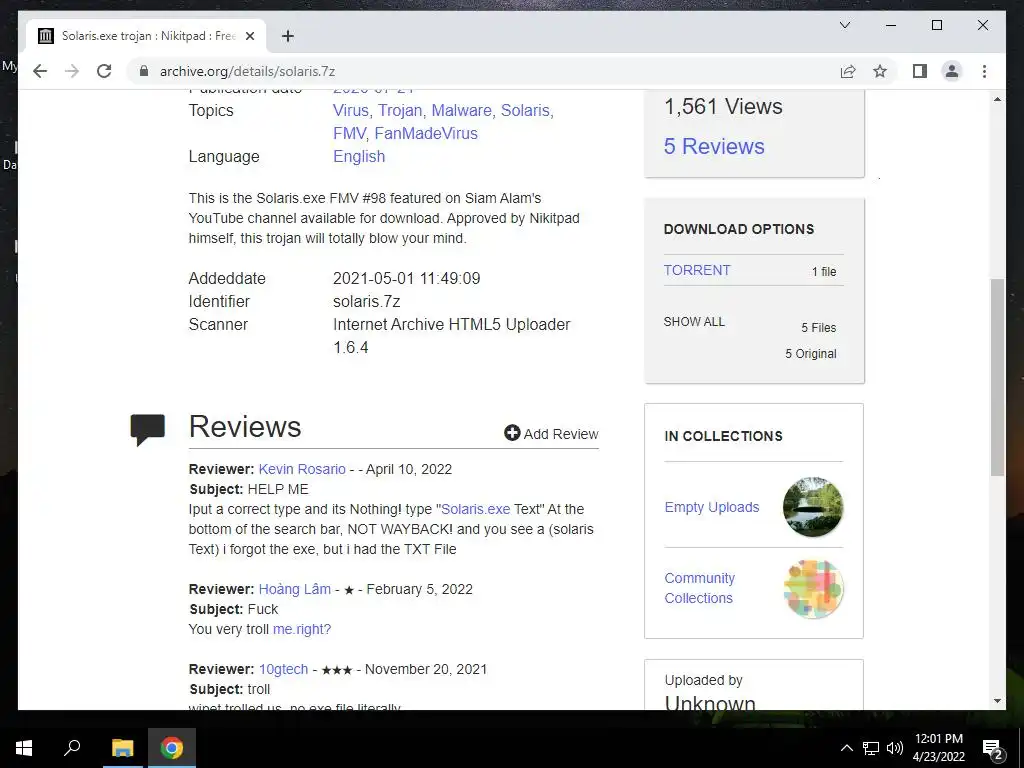Viewport: 1024px width, 768px height.
Task: Click the Solaris.exe link in review
Action: (x=475, y=509)
